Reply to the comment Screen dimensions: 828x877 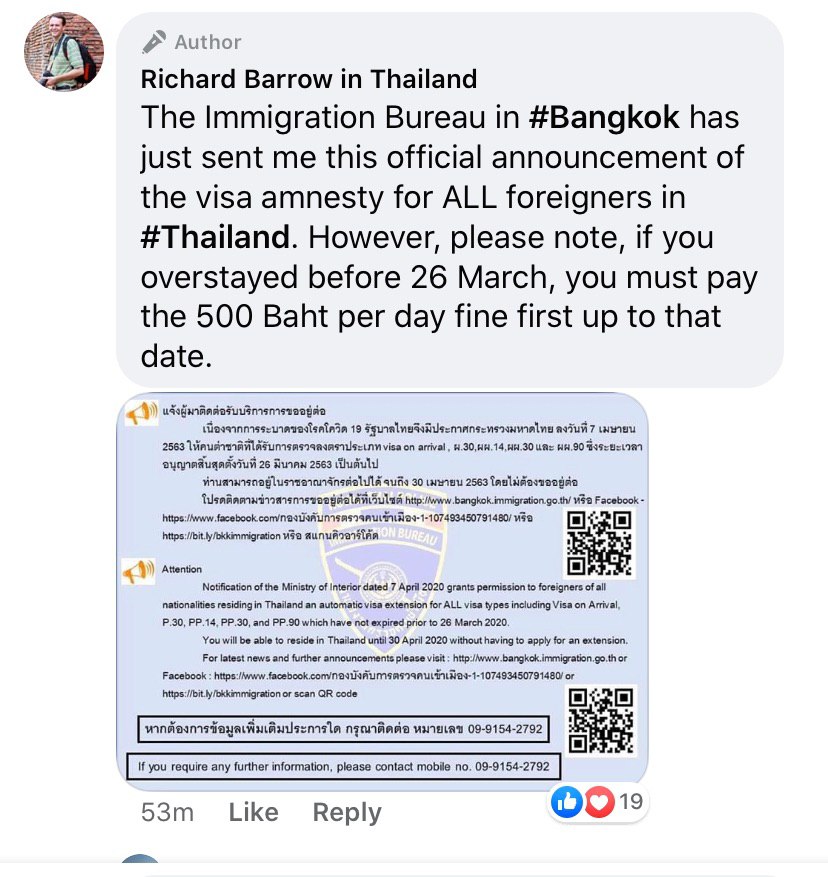pyautogui.click(x=347, y=812)
